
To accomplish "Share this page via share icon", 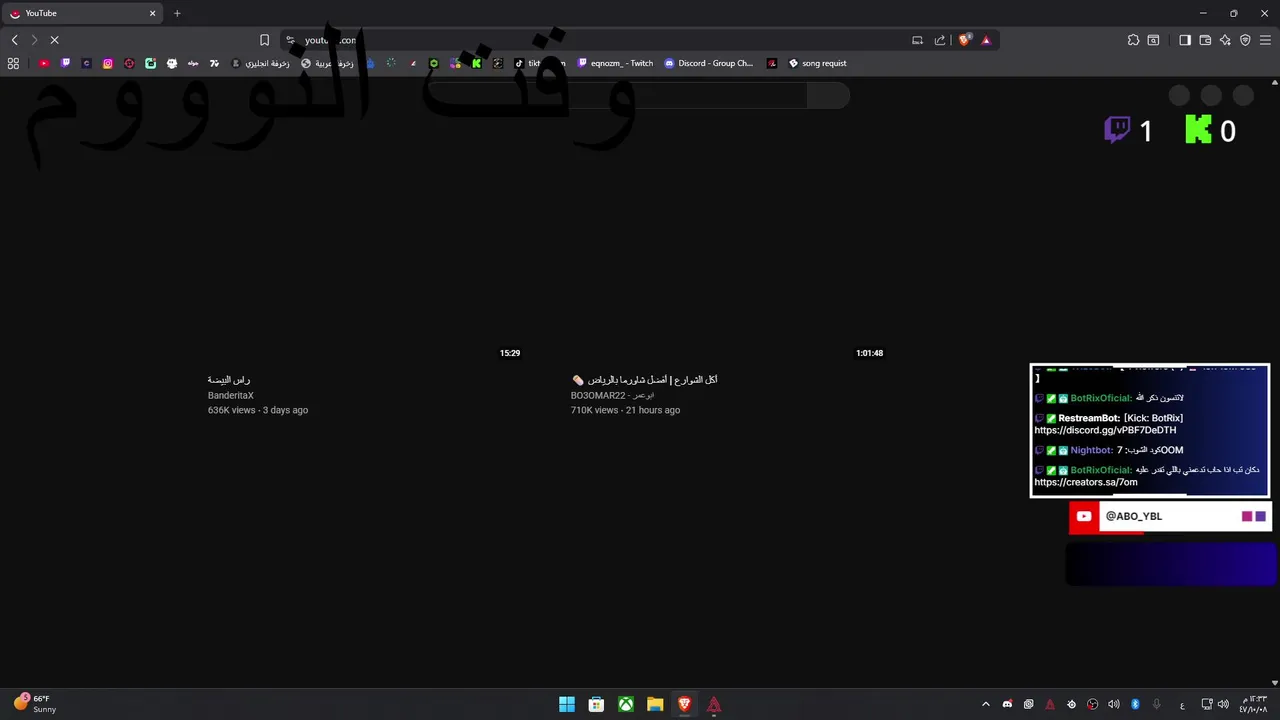I will 940,40.
